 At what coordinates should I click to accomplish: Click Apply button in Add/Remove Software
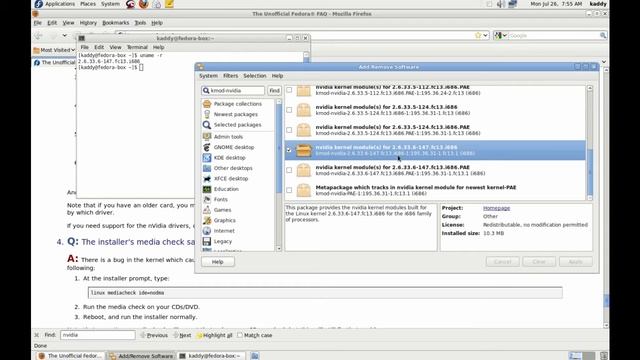coord(576,262)
